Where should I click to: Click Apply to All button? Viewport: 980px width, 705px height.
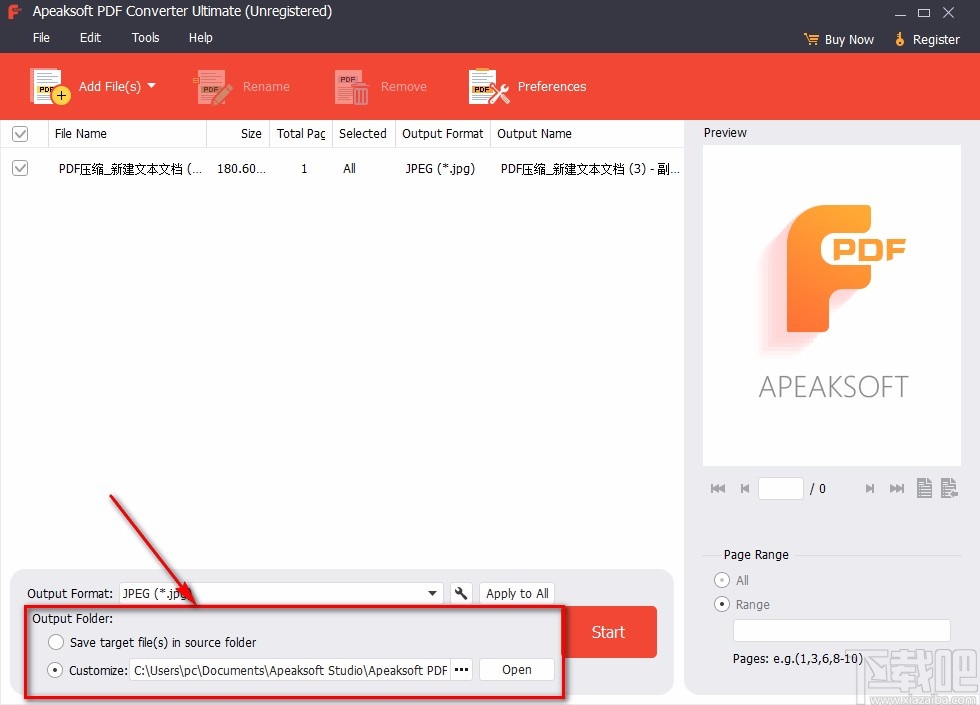pos(516,592)
